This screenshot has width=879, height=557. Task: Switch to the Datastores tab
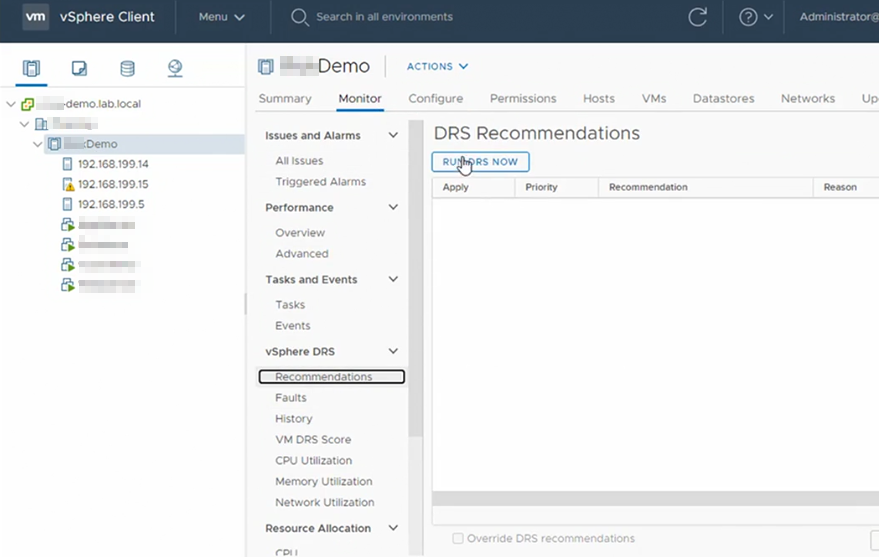click(723, 99)
